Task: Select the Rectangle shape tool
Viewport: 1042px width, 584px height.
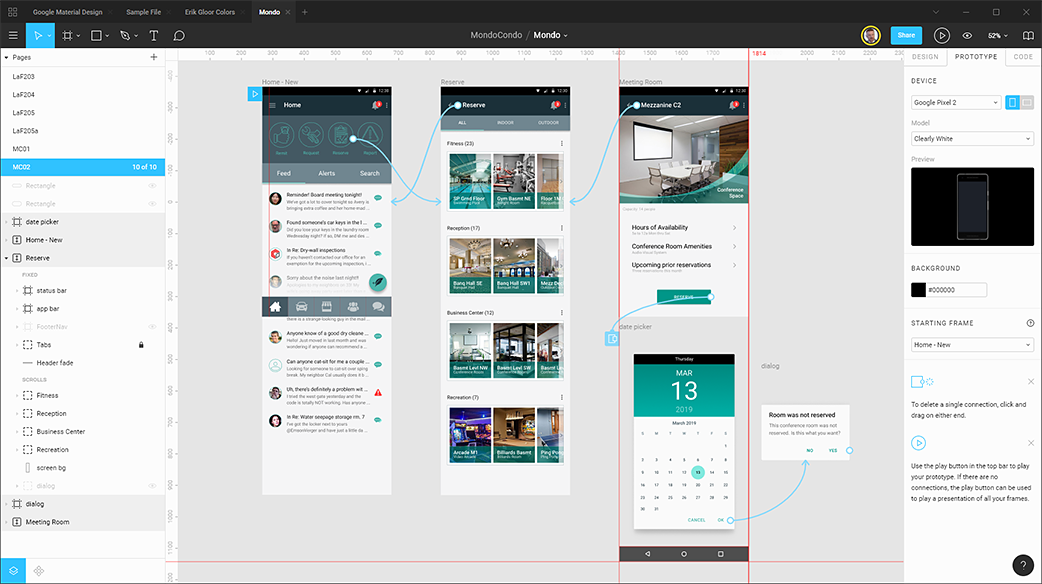Action: point(94,35)
